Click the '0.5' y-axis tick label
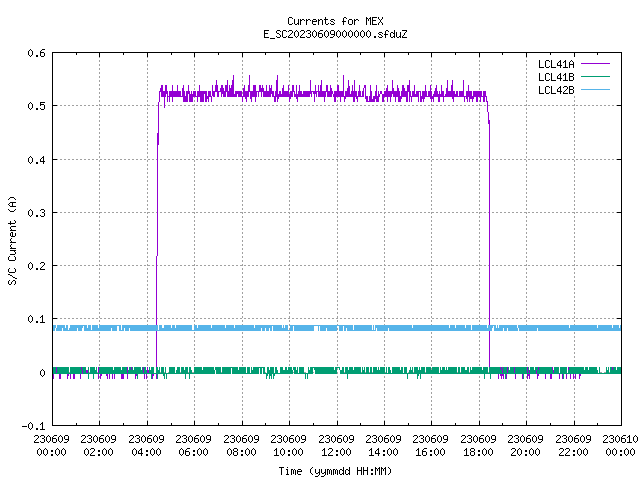Viewport: 640px width, 480px height. pyautogui.click(x=36, y=106)
